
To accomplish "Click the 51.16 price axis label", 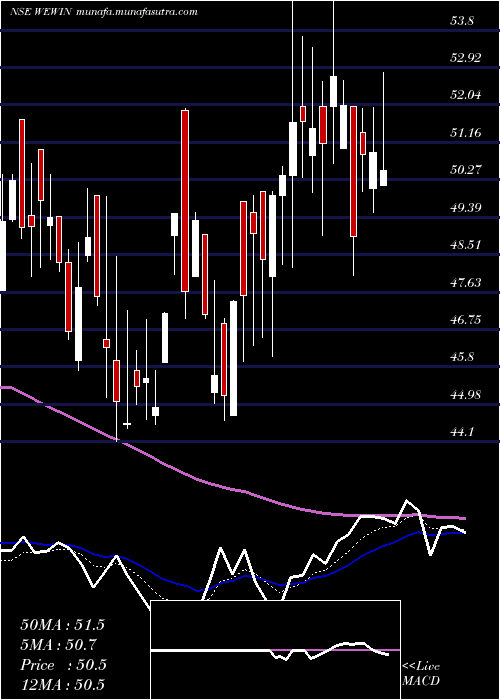I will click(x=466, y=133).
